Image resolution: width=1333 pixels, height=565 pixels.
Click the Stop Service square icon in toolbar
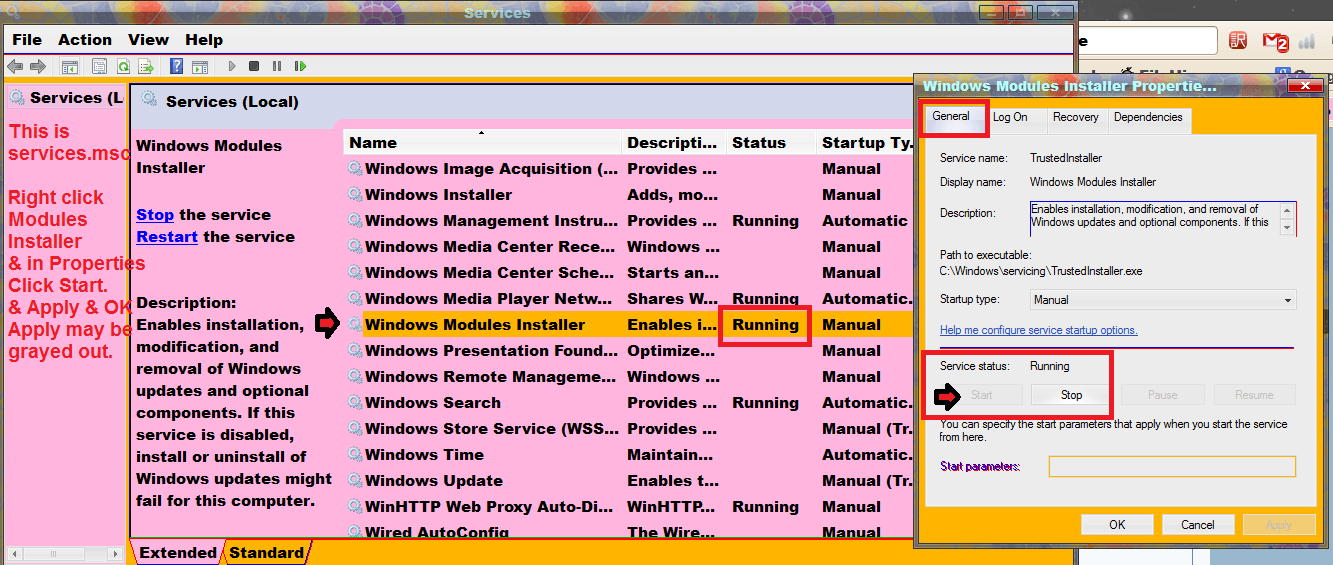pos(254,67)
